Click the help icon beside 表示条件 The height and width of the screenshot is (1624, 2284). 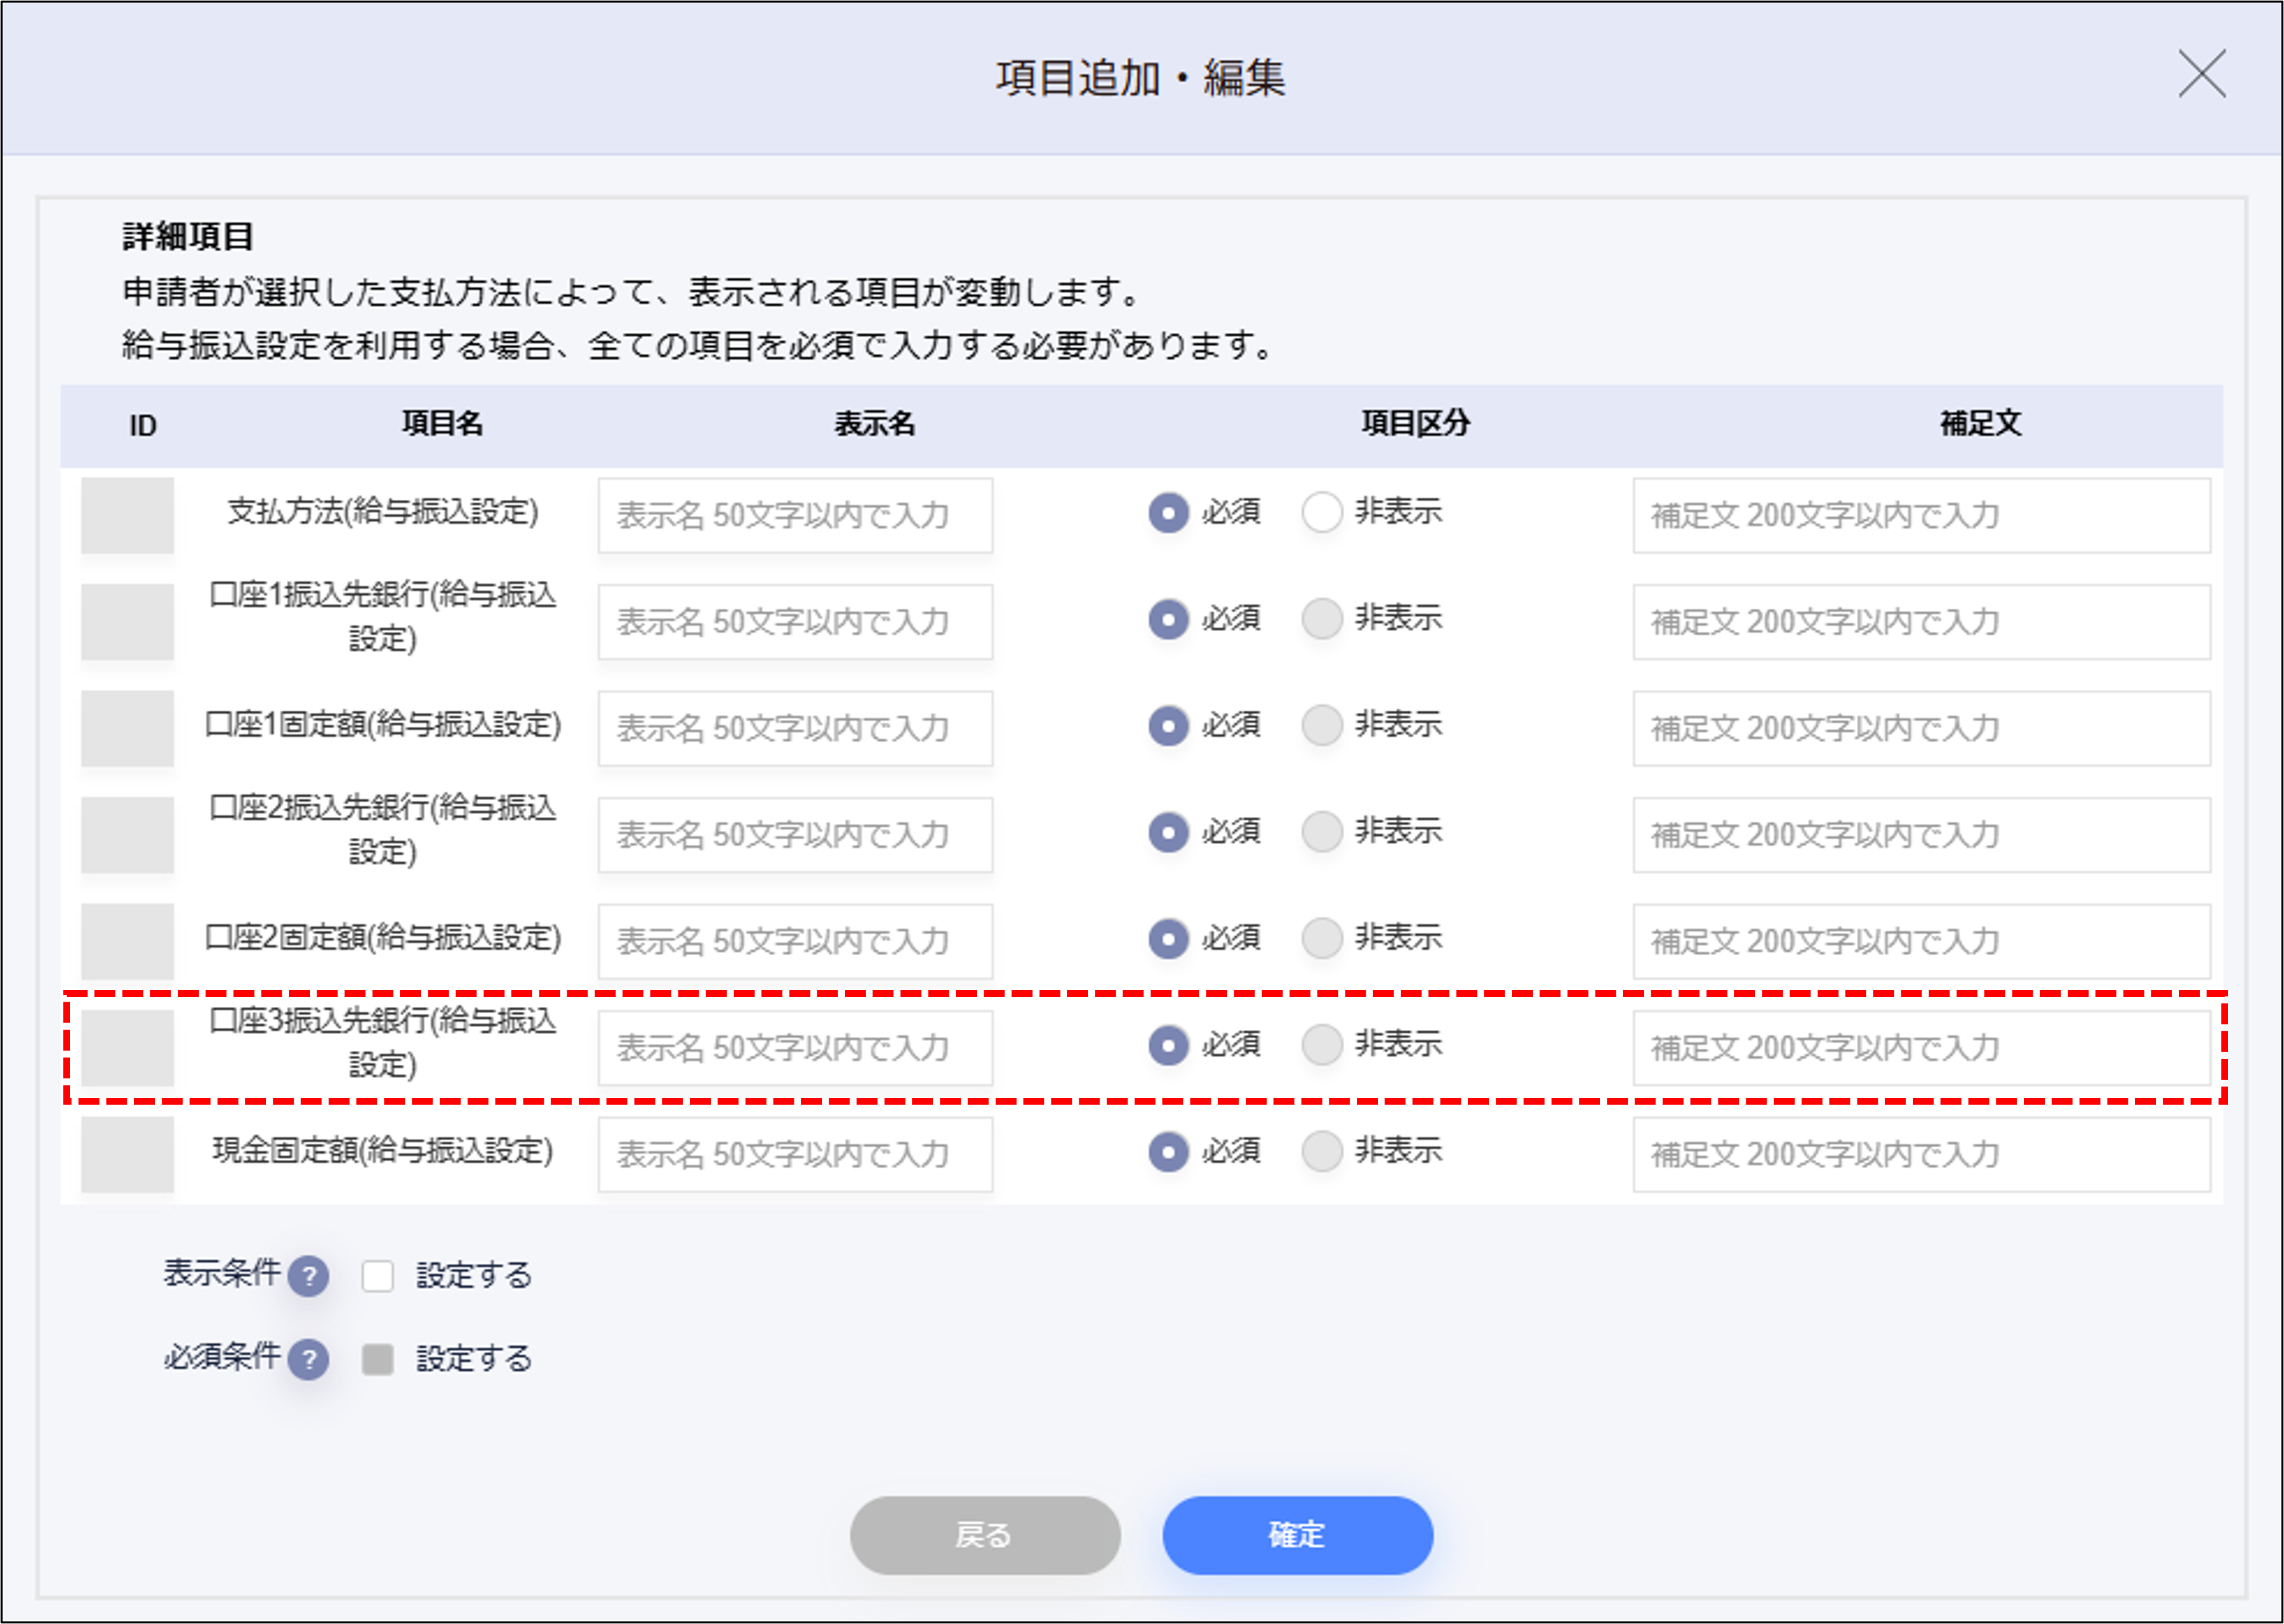309,1276
